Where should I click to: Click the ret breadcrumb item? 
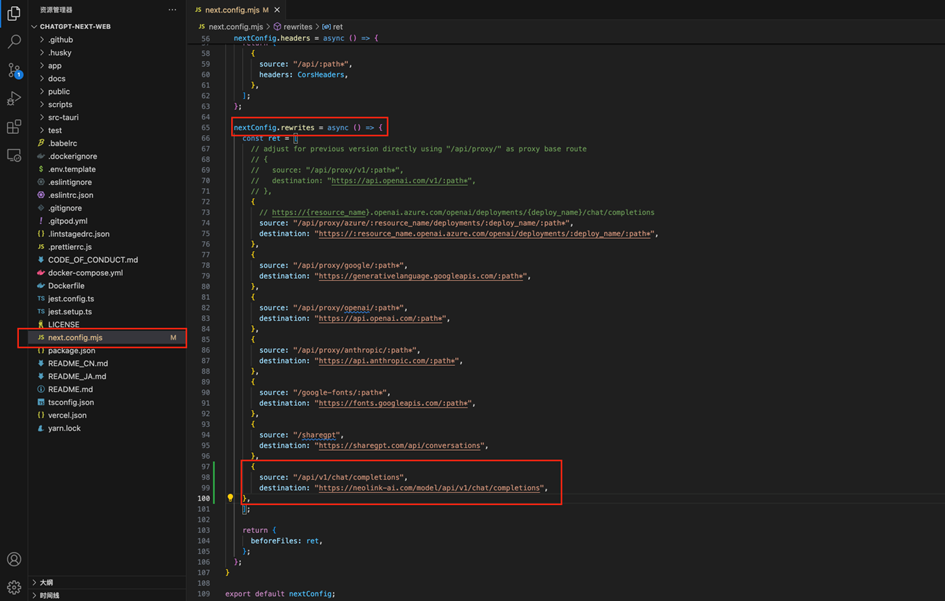[x=338, y=27]
